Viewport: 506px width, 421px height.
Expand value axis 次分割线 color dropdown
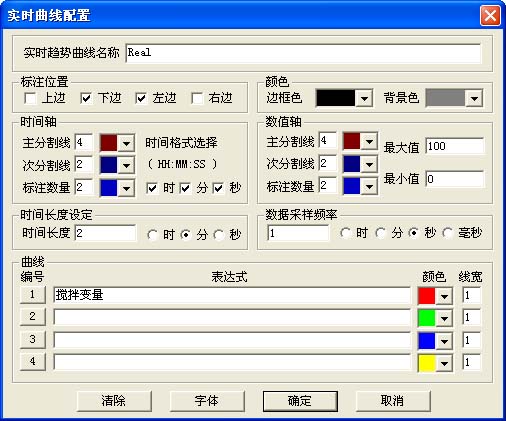pos(369,164)
